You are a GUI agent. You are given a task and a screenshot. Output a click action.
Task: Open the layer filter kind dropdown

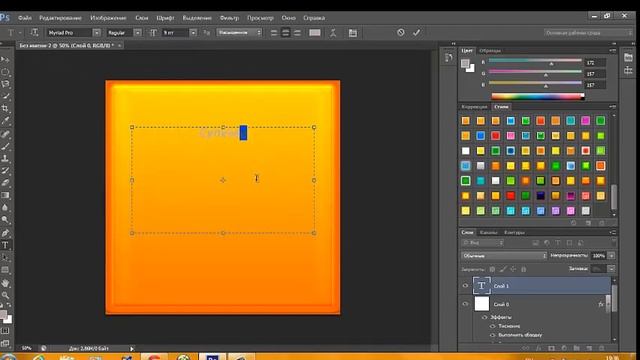click(x=483, y=243)
